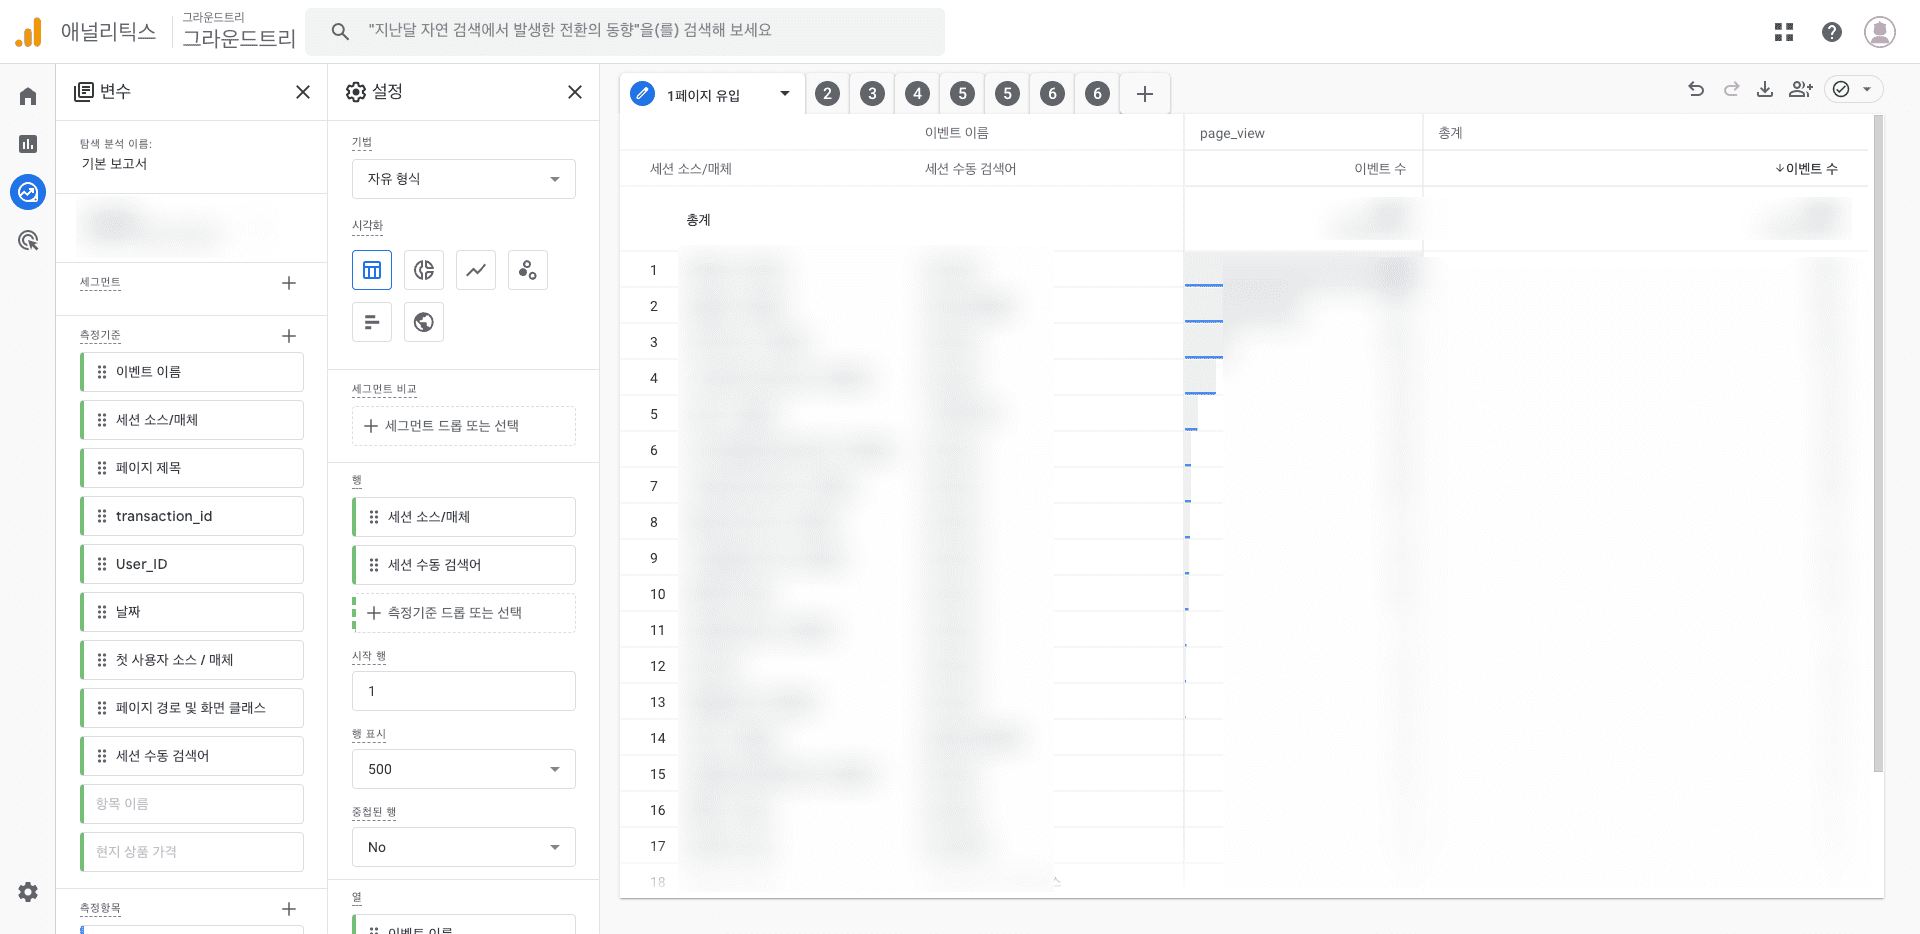Screen dimensions: 1920x934
Task: Open the technique dropdown showing 자유 형식
Action: point(463,179)
